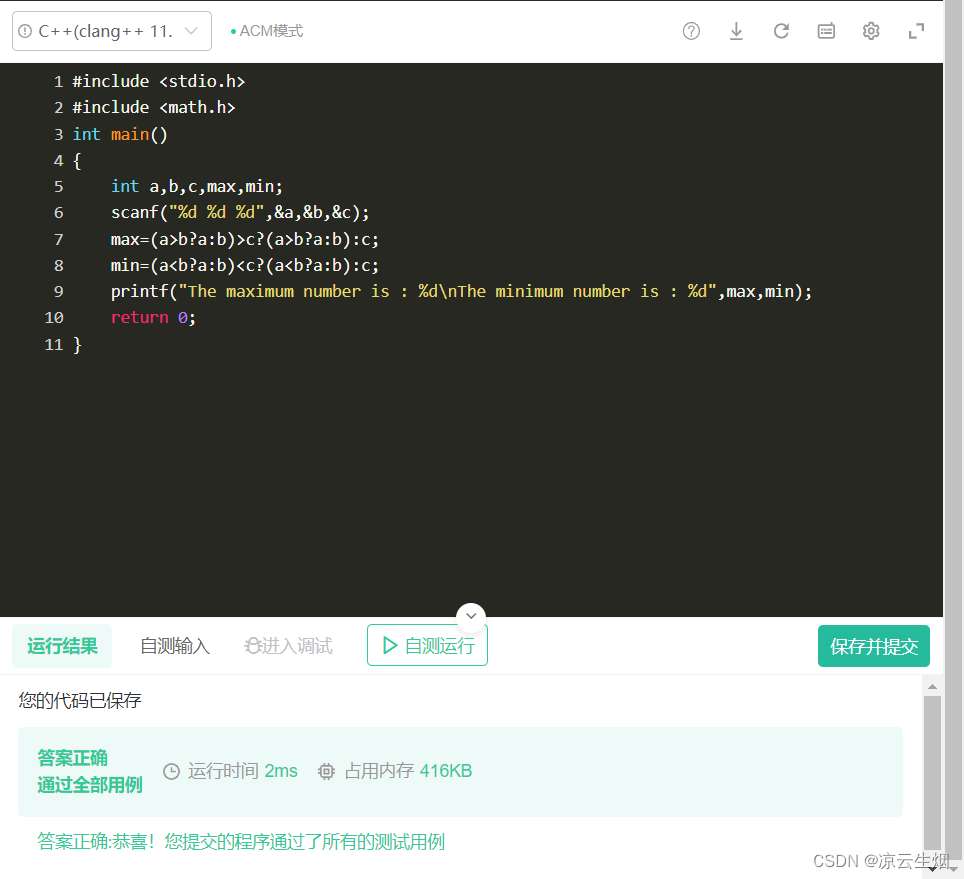Click line 8 min assignment statement
964x879 pixels.
pos(245,266)
